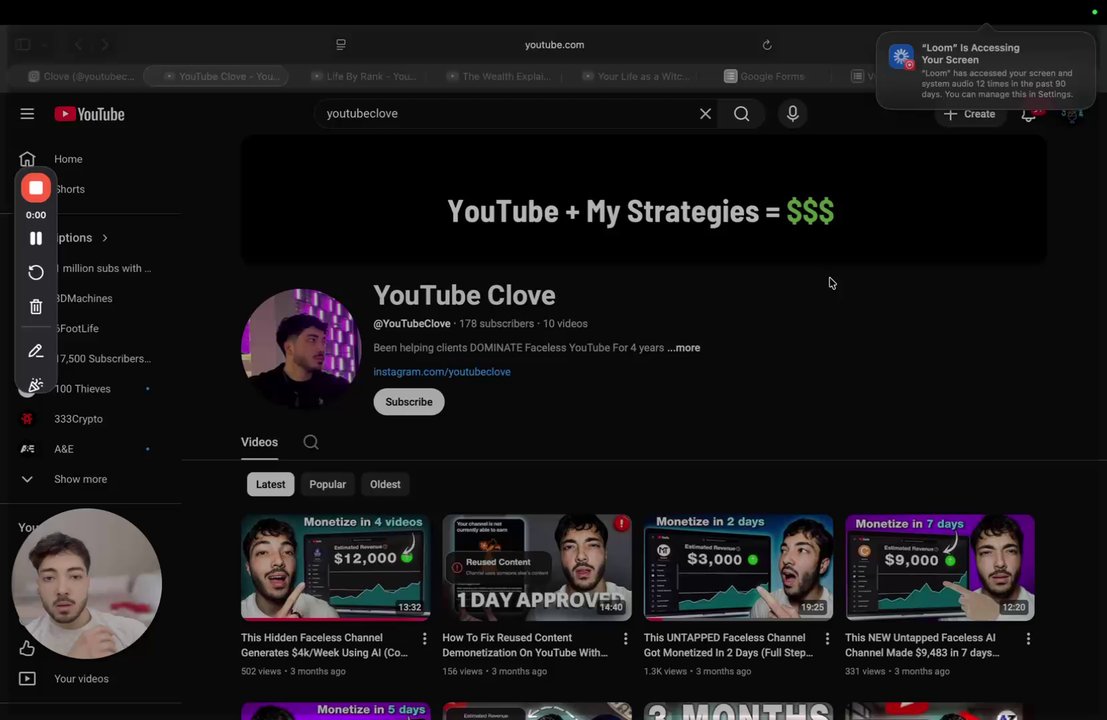Switch to the Clove (@youtubec... browser tab
Image resolution: width=1107 pixels, height=720 pixels.
(80, 76)
